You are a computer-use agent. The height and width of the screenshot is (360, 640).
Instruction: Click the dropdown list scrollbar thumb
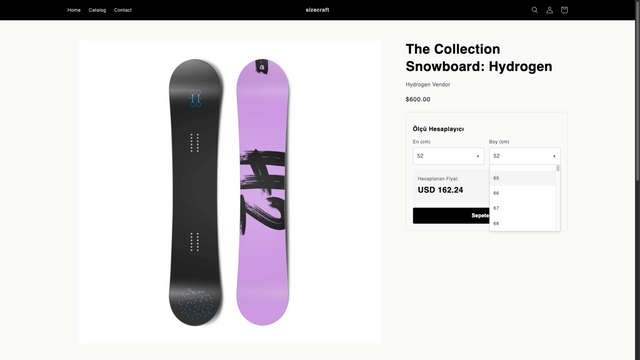[558, 168]
